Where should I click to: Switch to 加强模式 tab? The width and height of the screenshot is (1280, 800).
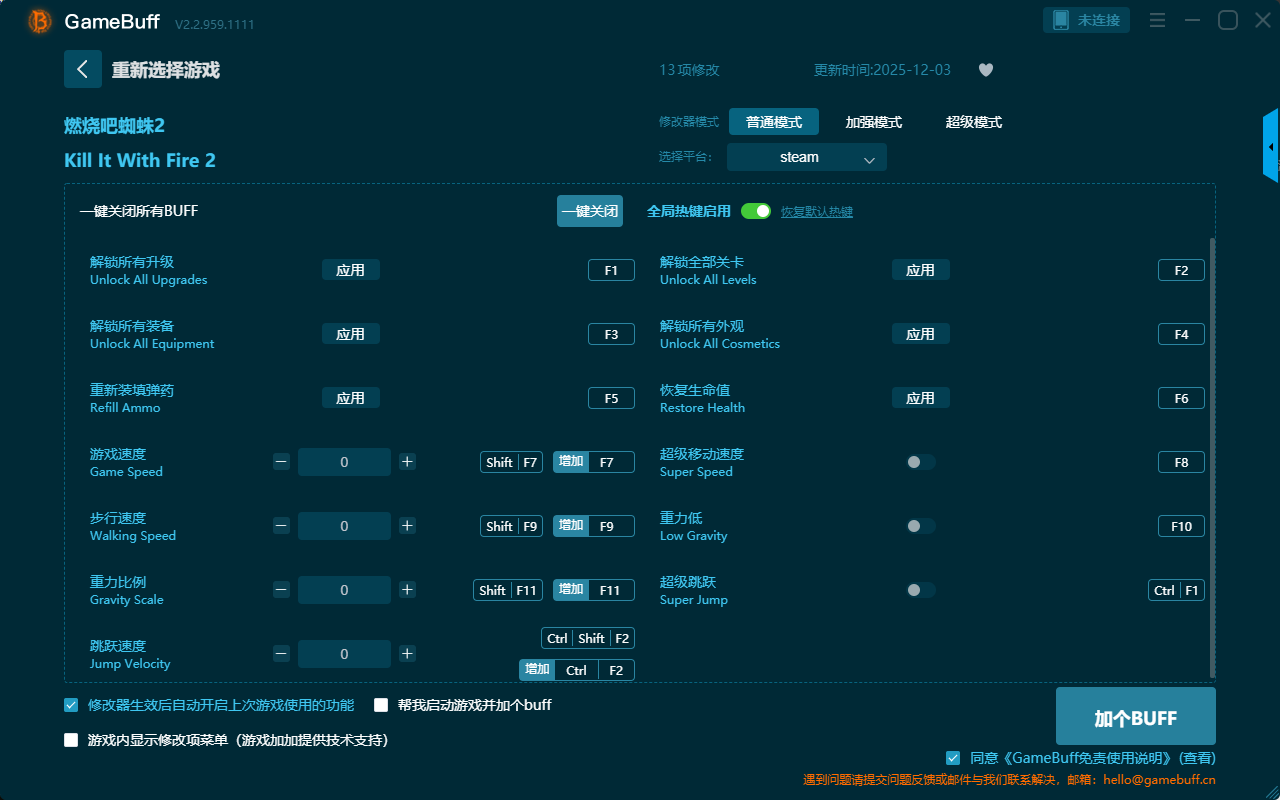[x=873, y=122]
